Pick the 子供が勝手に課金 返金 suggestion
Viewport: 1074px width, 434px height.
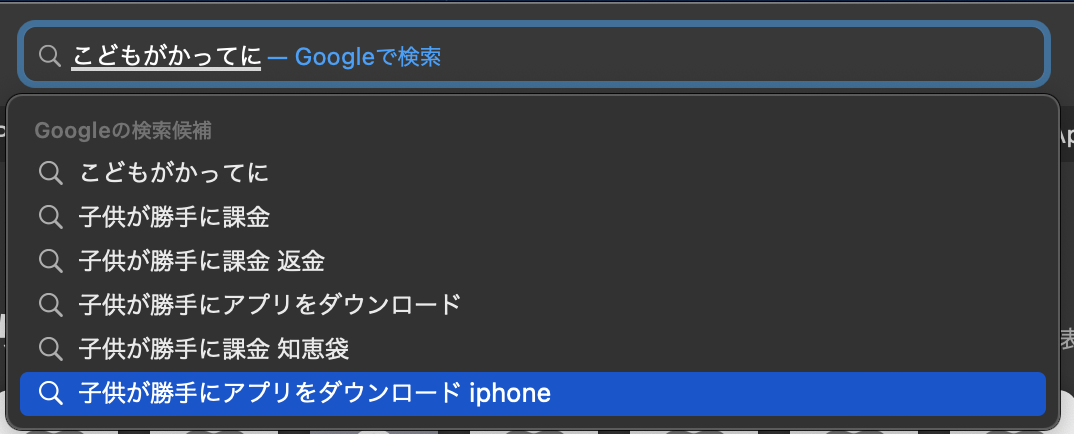[x=202, y=261]
